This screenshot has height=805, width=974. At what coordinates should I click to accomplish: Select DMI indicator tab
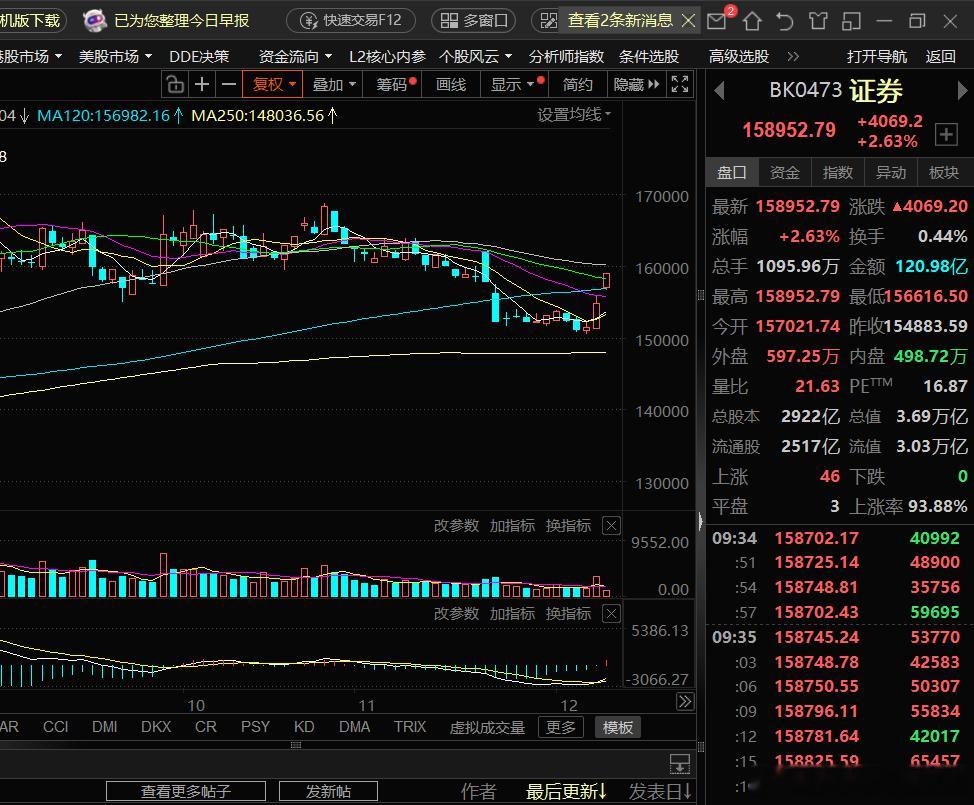pyautogui.click(x=104, y=727)
